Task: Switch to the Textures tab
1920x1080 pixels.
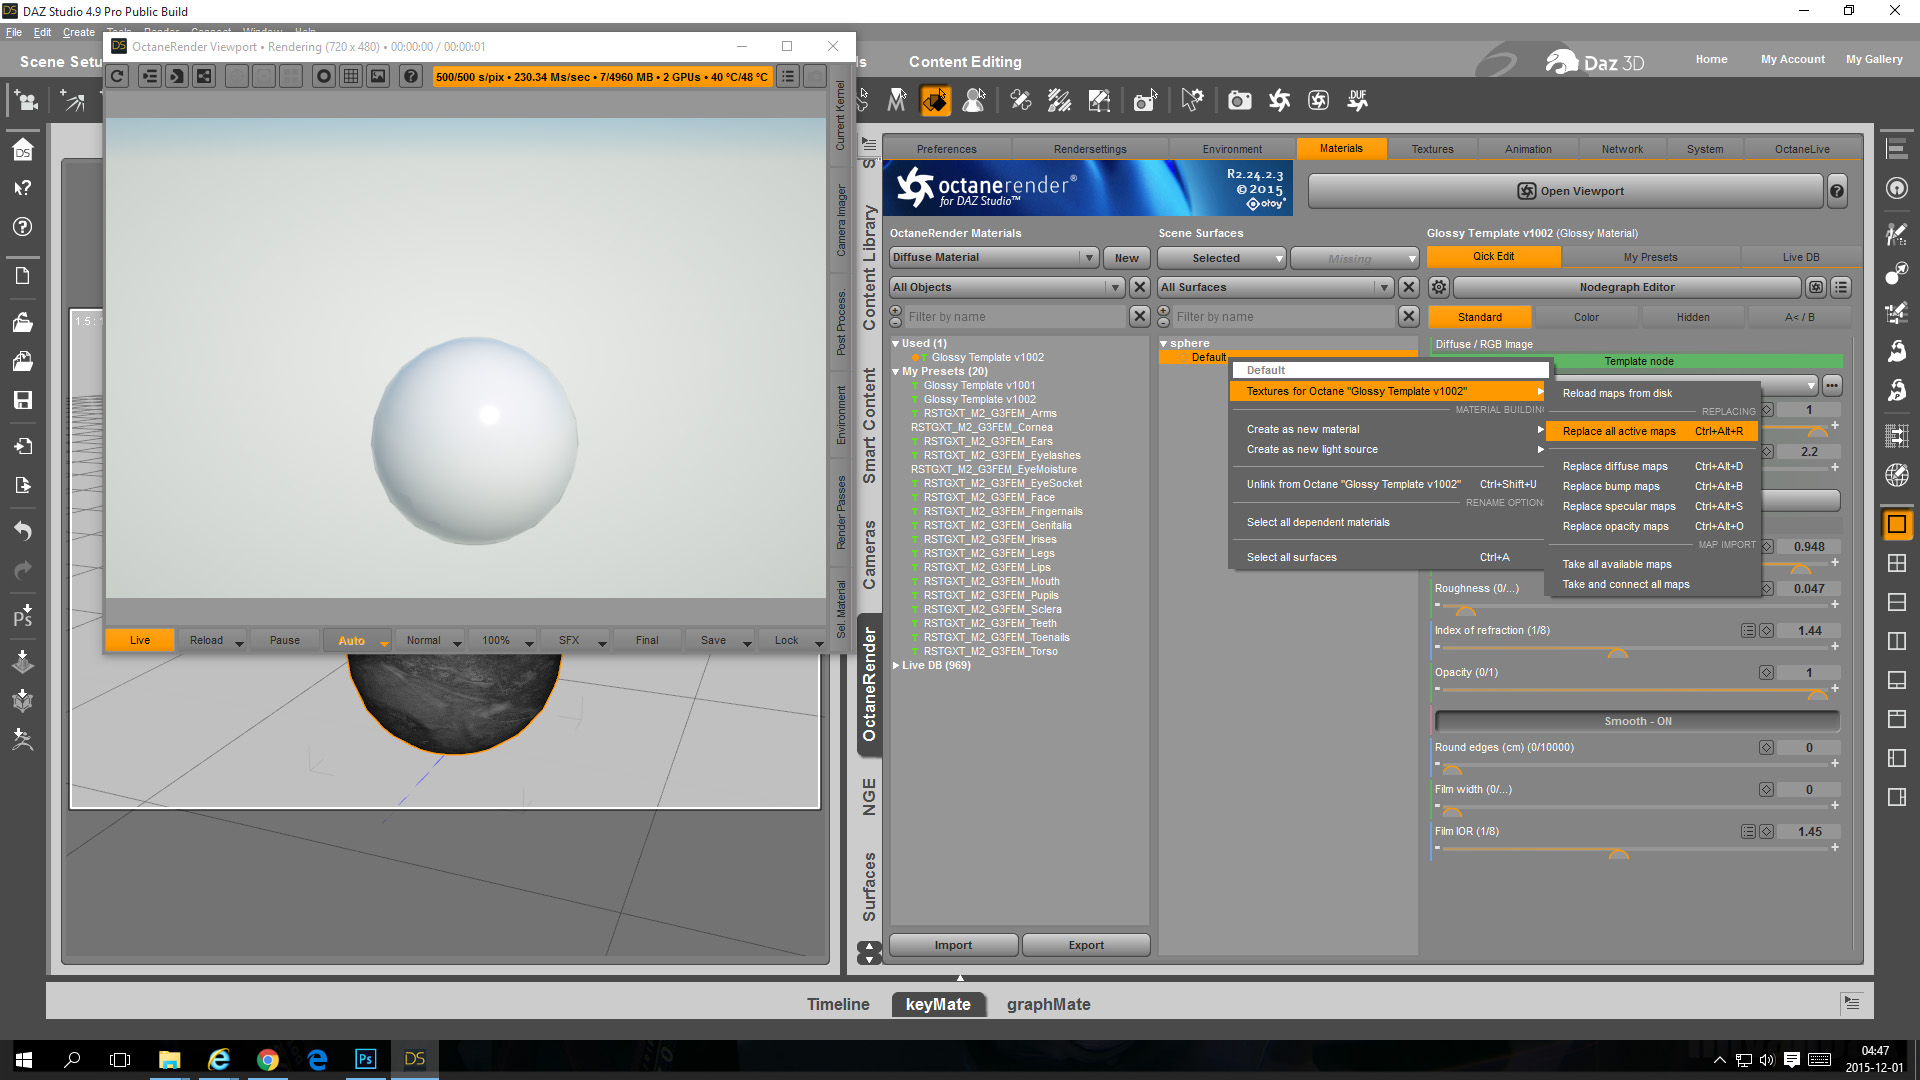Action: point(1432,149)
